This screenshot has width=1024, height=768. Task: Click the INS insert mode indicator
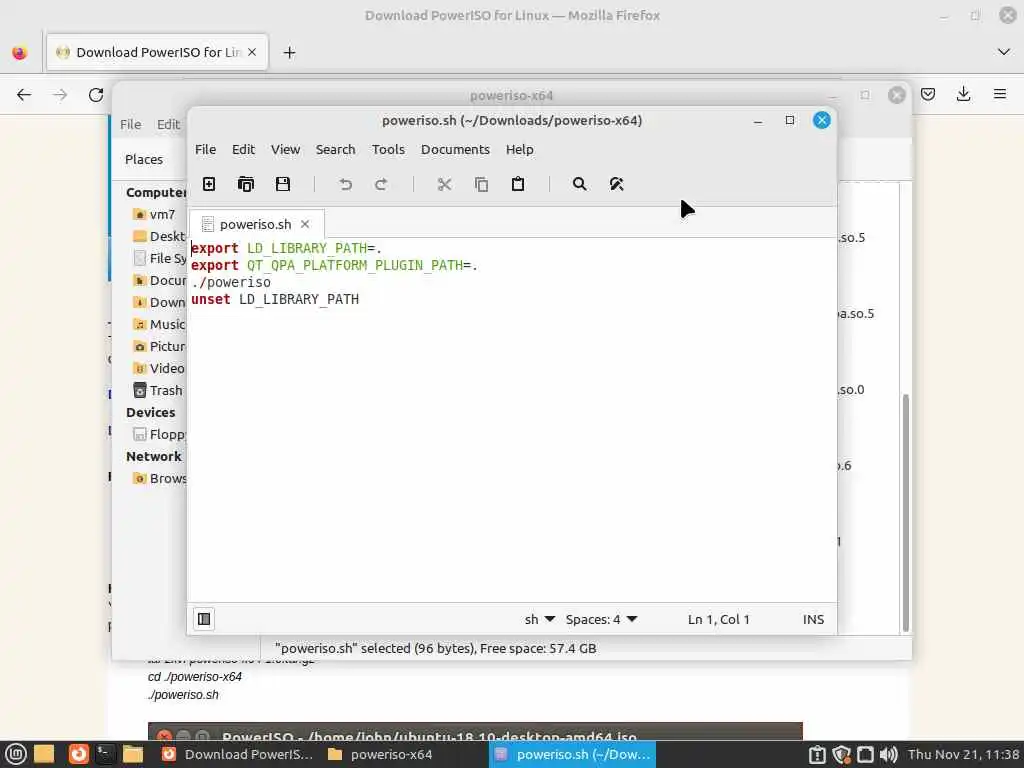point(813,619)
